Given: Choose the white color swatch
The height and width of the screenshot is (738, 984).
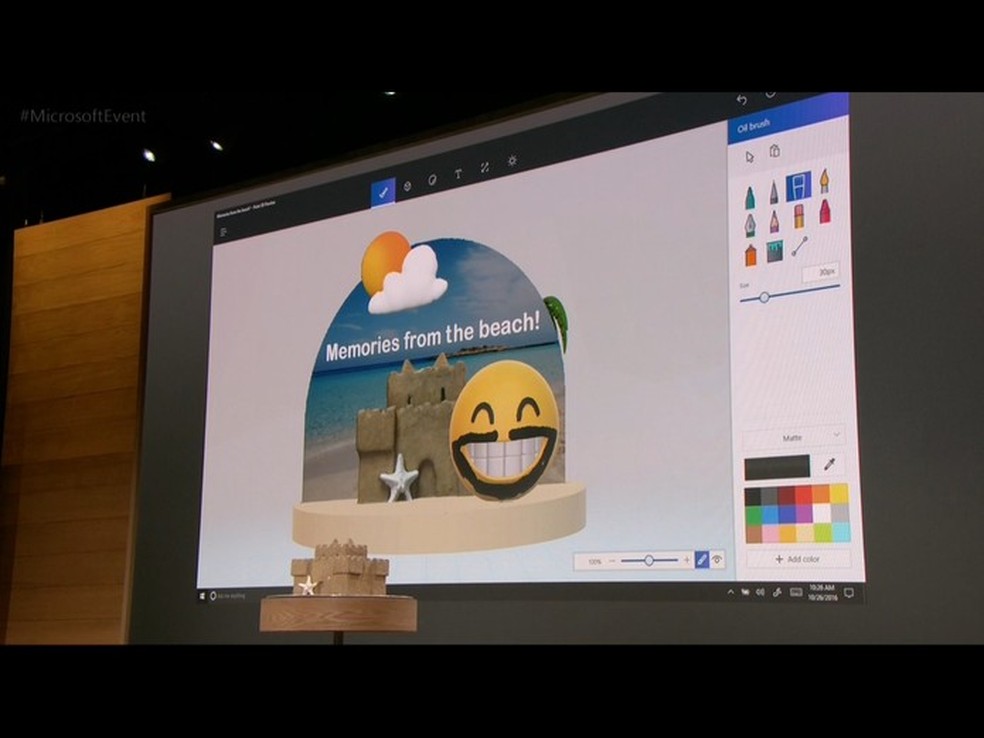Looking at the screenshot, I should pyautogui.click(x=821, y=513).
